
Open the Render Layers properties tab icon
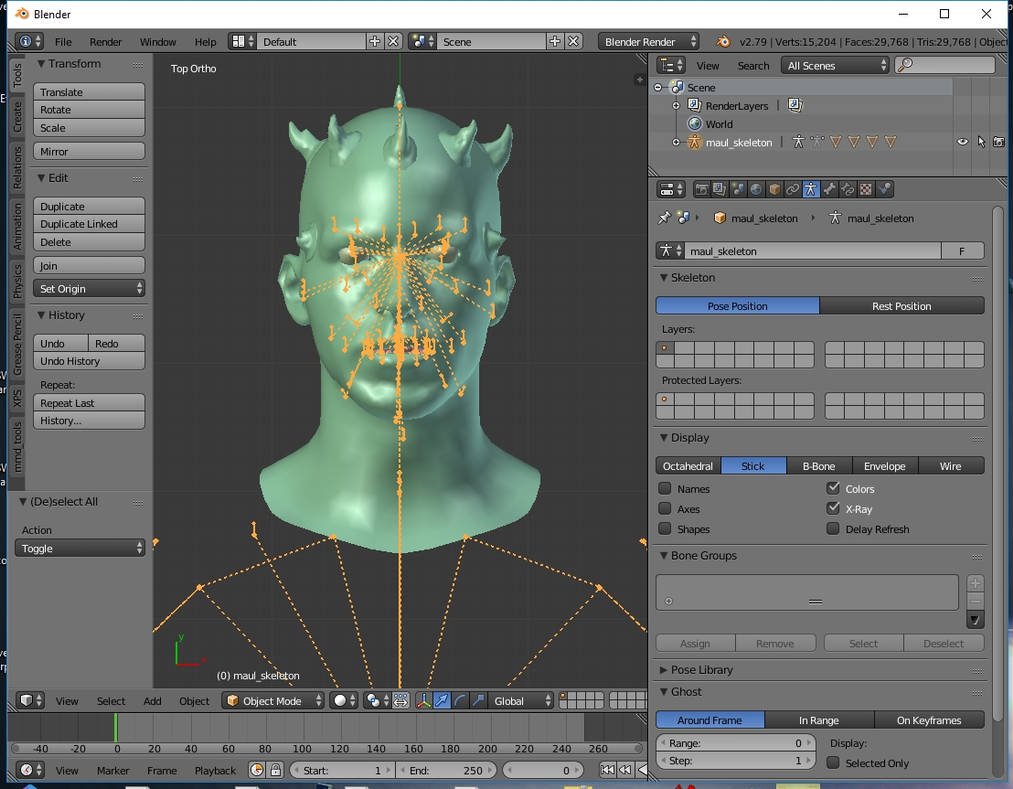click(x=719, y=189)
